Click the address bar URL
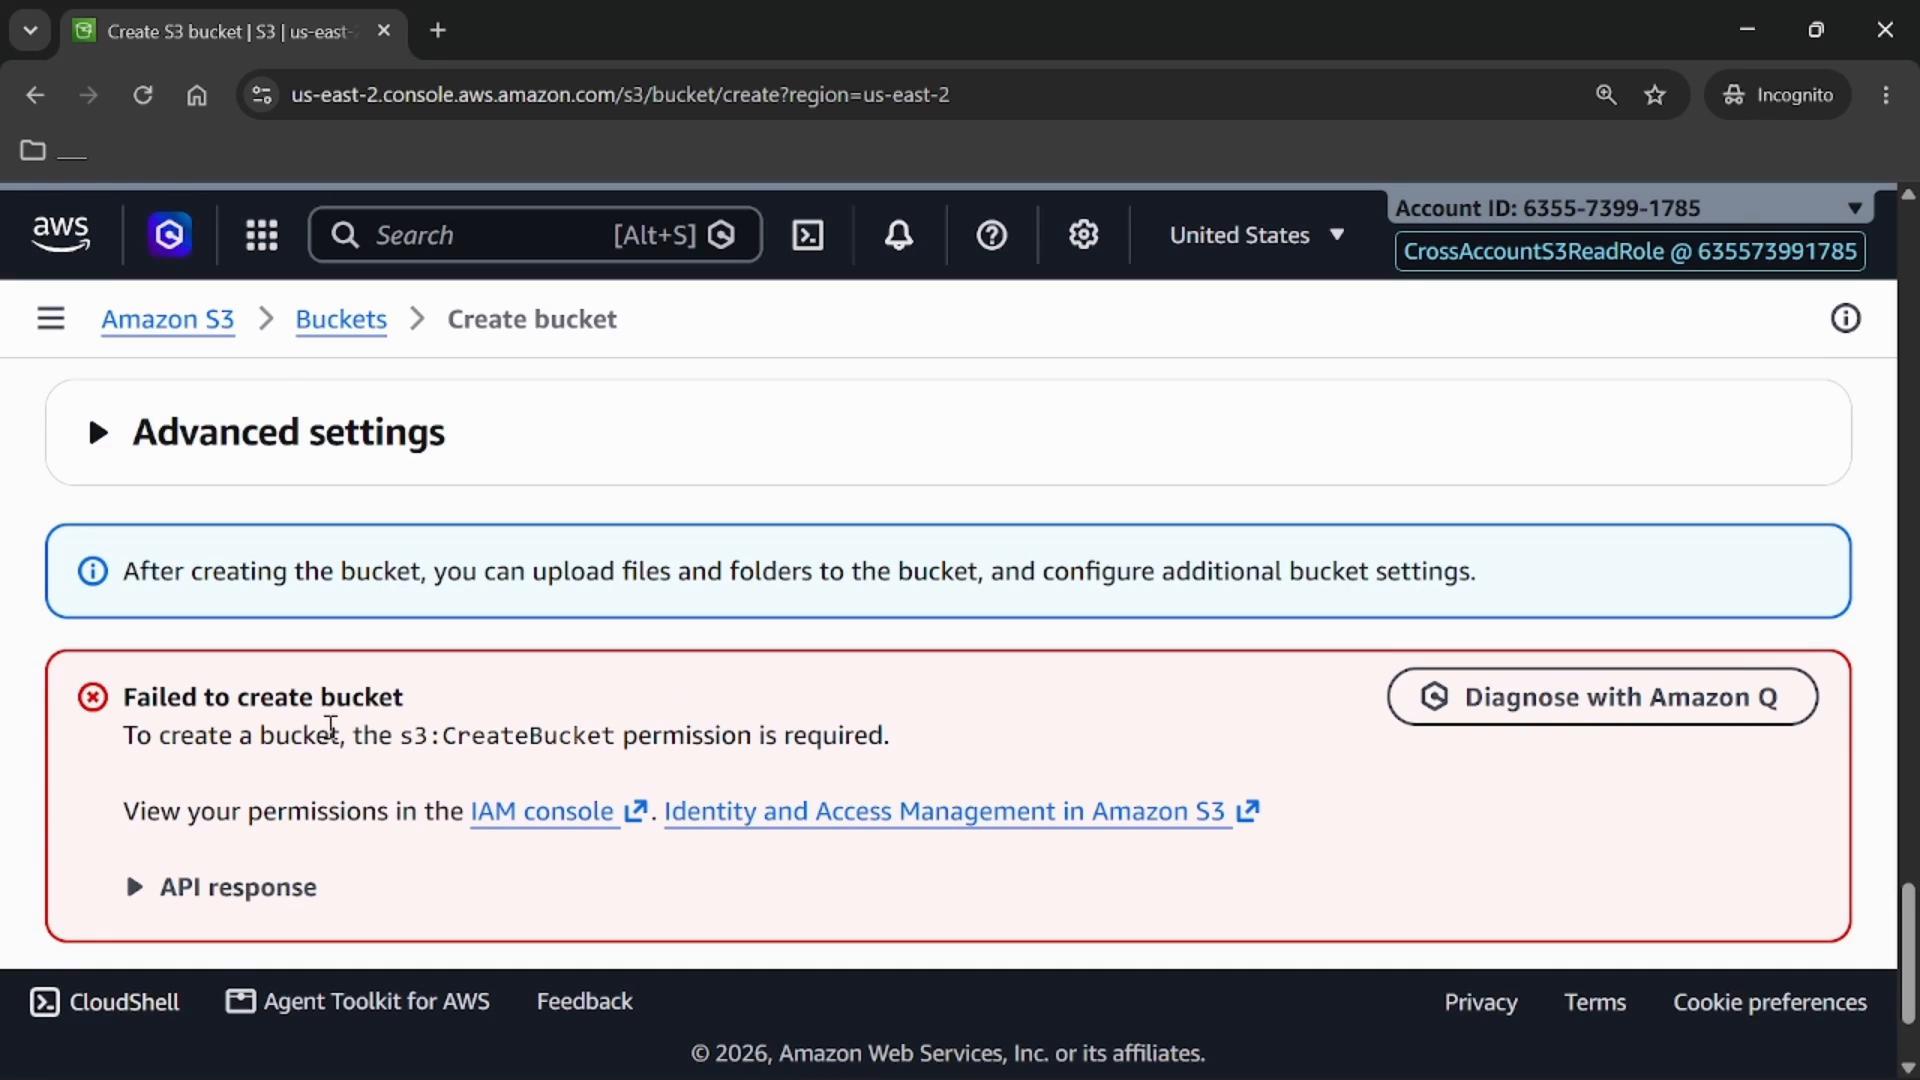 pos(620,95)
